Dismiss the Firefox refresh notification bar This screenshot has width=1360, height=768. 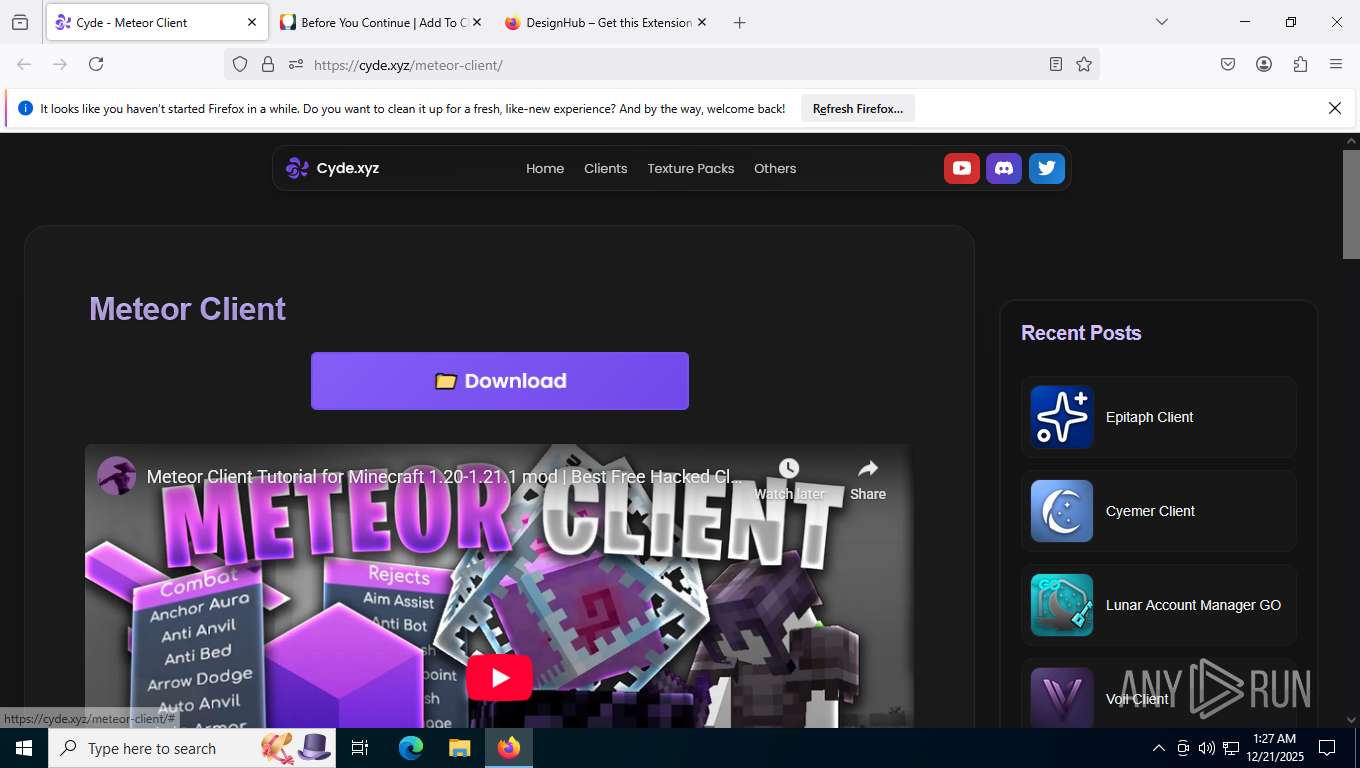click(x=1334, y=108)
